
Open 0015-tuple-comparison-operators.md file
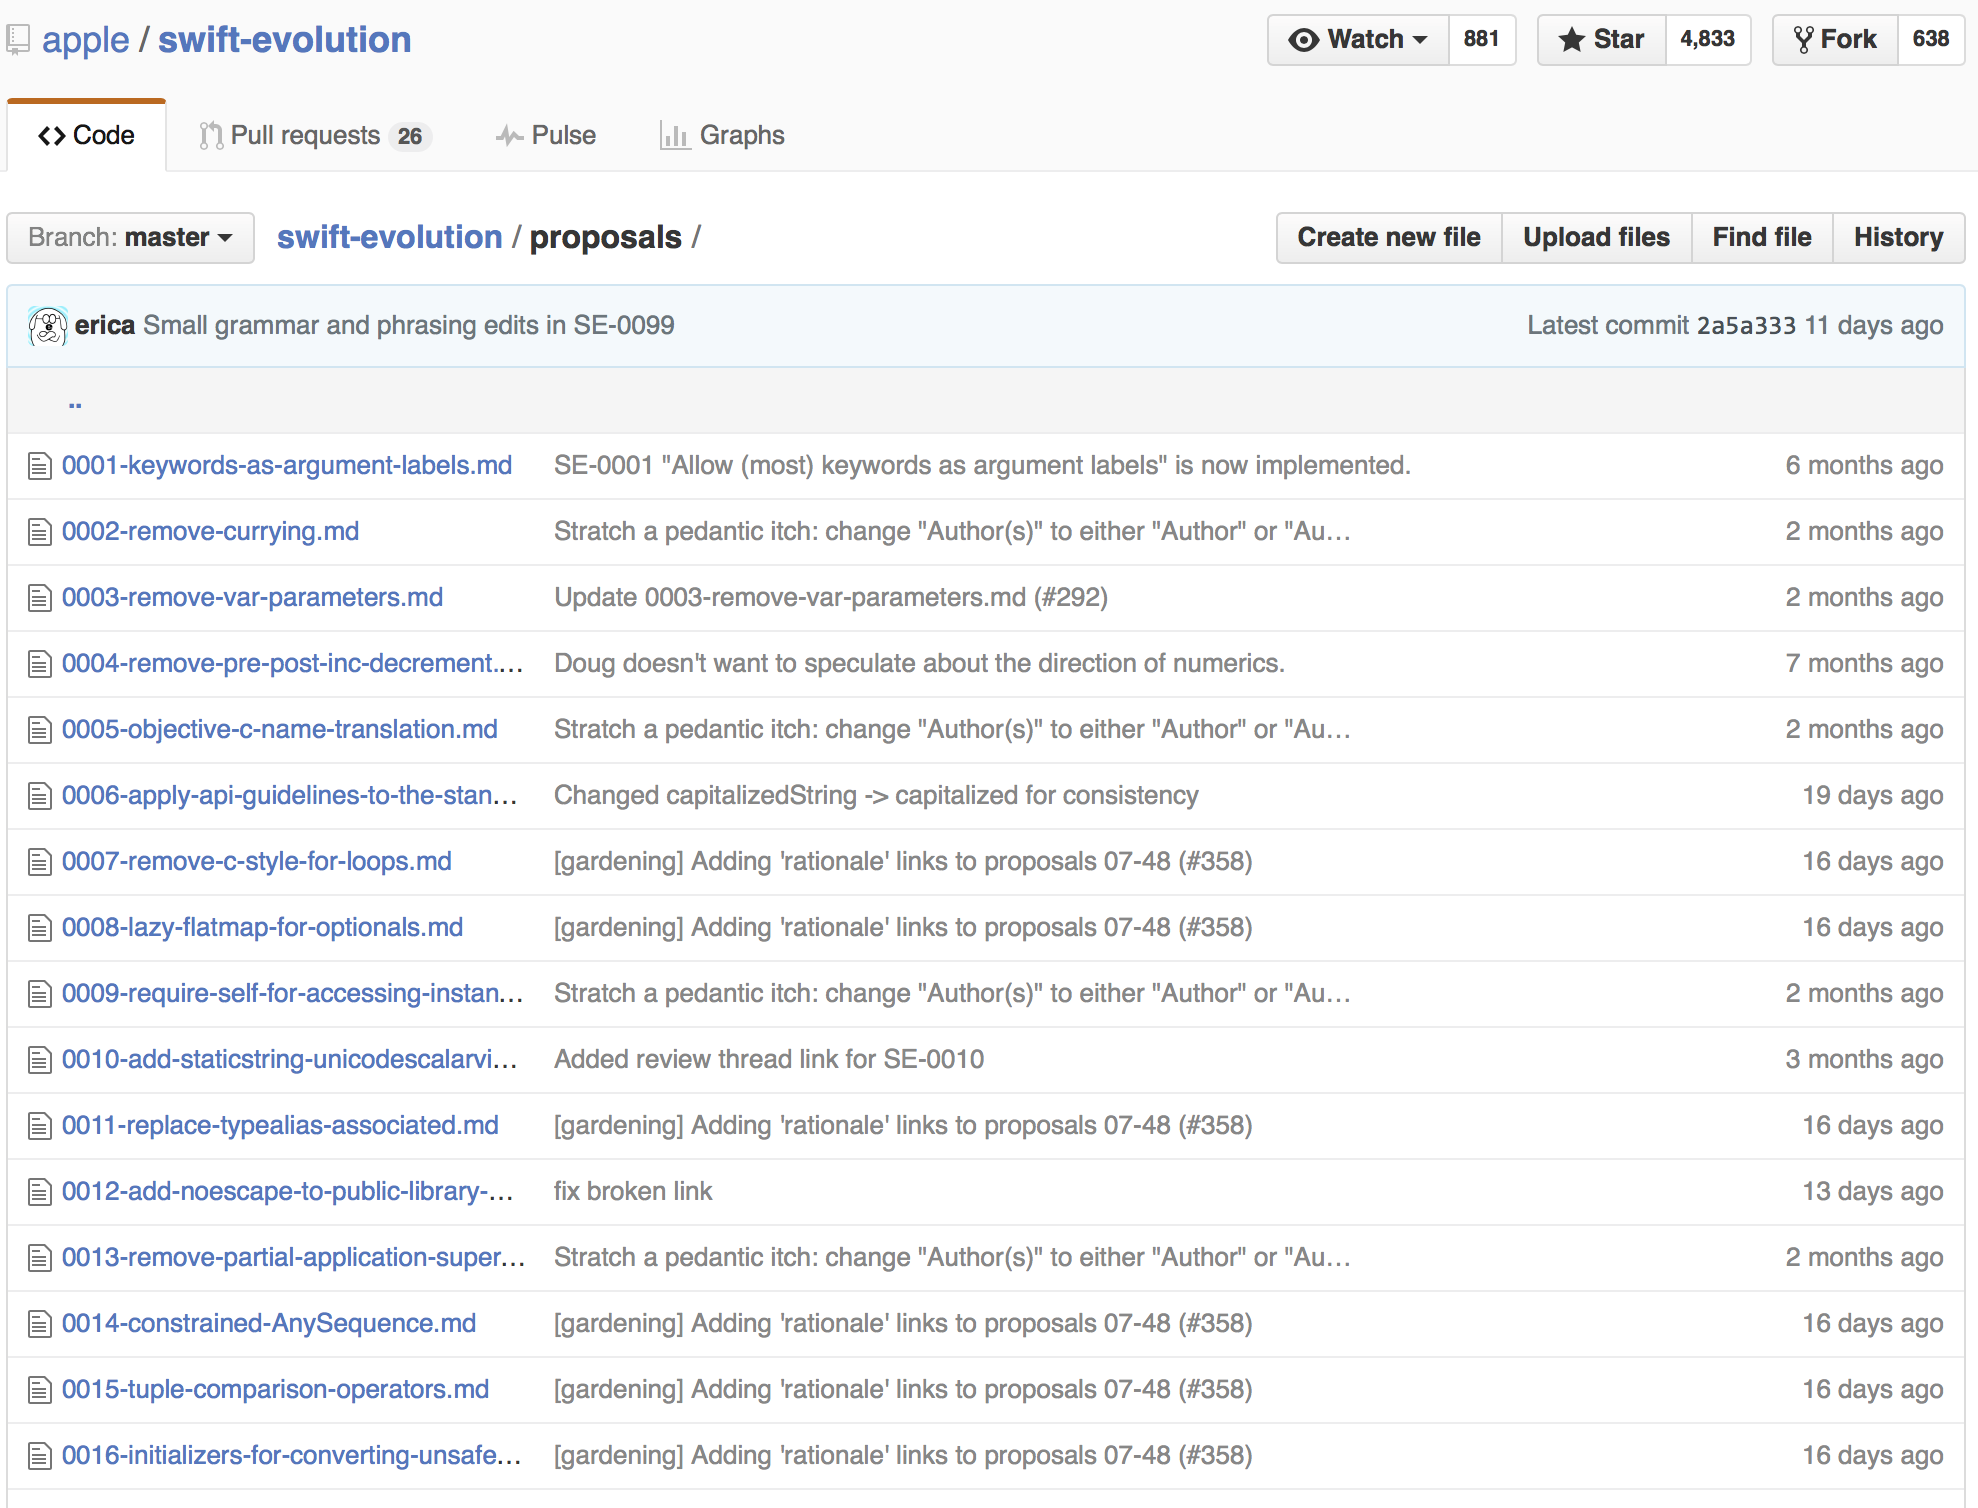tap(276, 1390)
